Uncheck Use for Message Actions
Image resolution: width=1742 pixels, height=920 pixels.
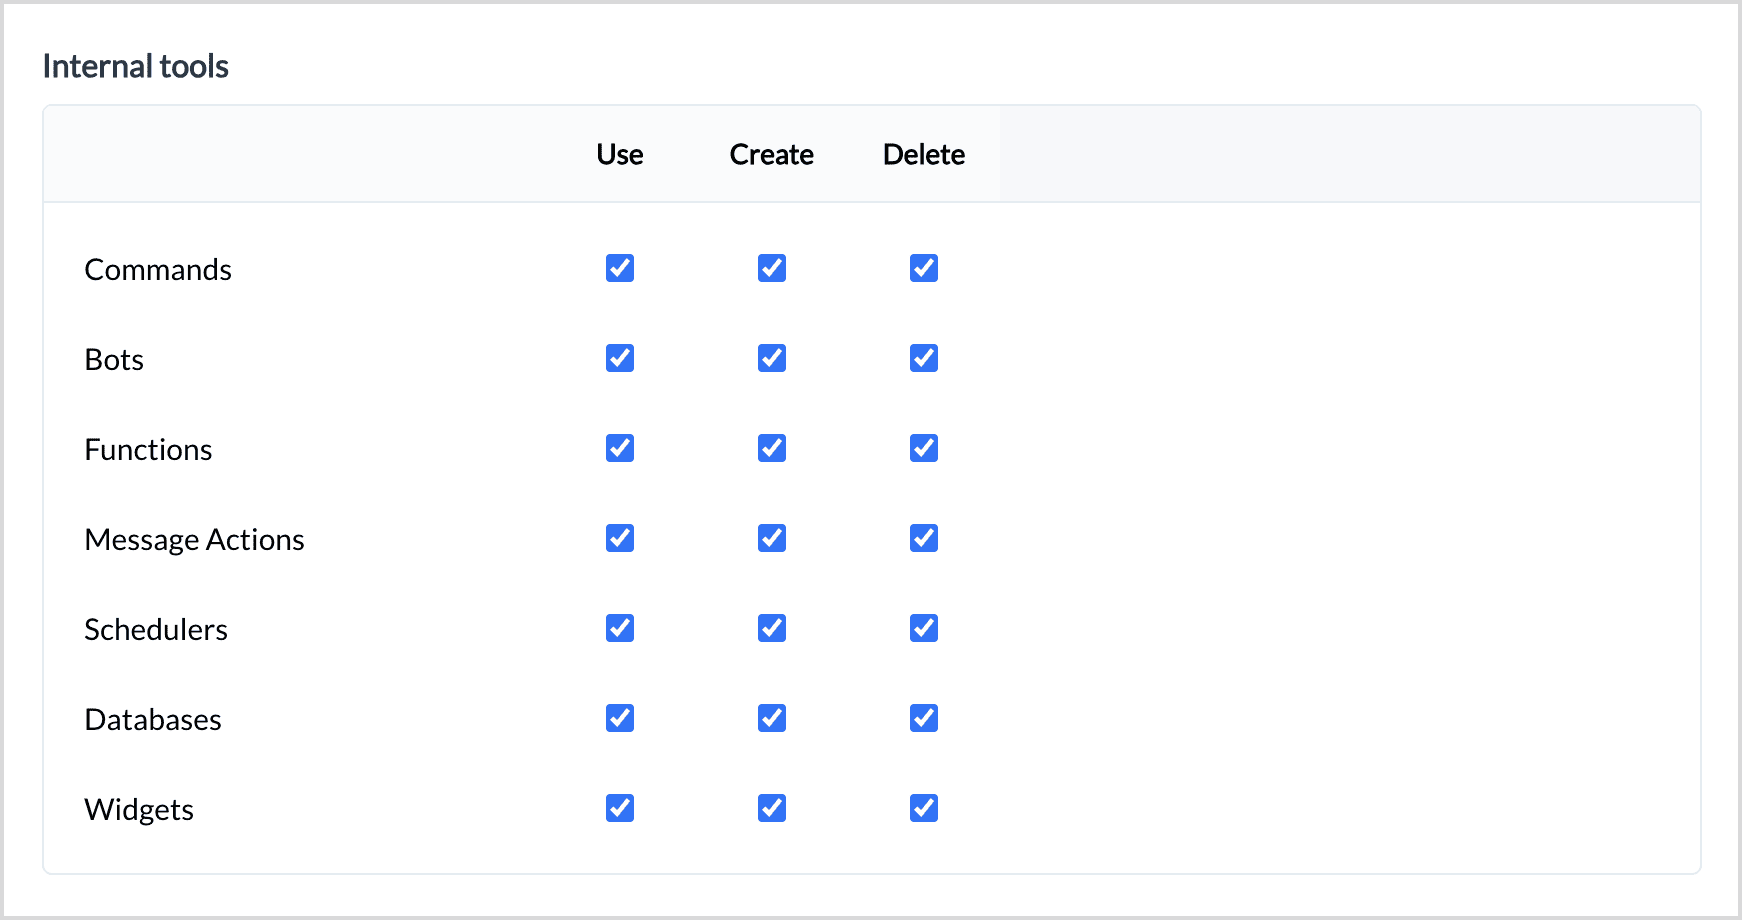point(620,538)
